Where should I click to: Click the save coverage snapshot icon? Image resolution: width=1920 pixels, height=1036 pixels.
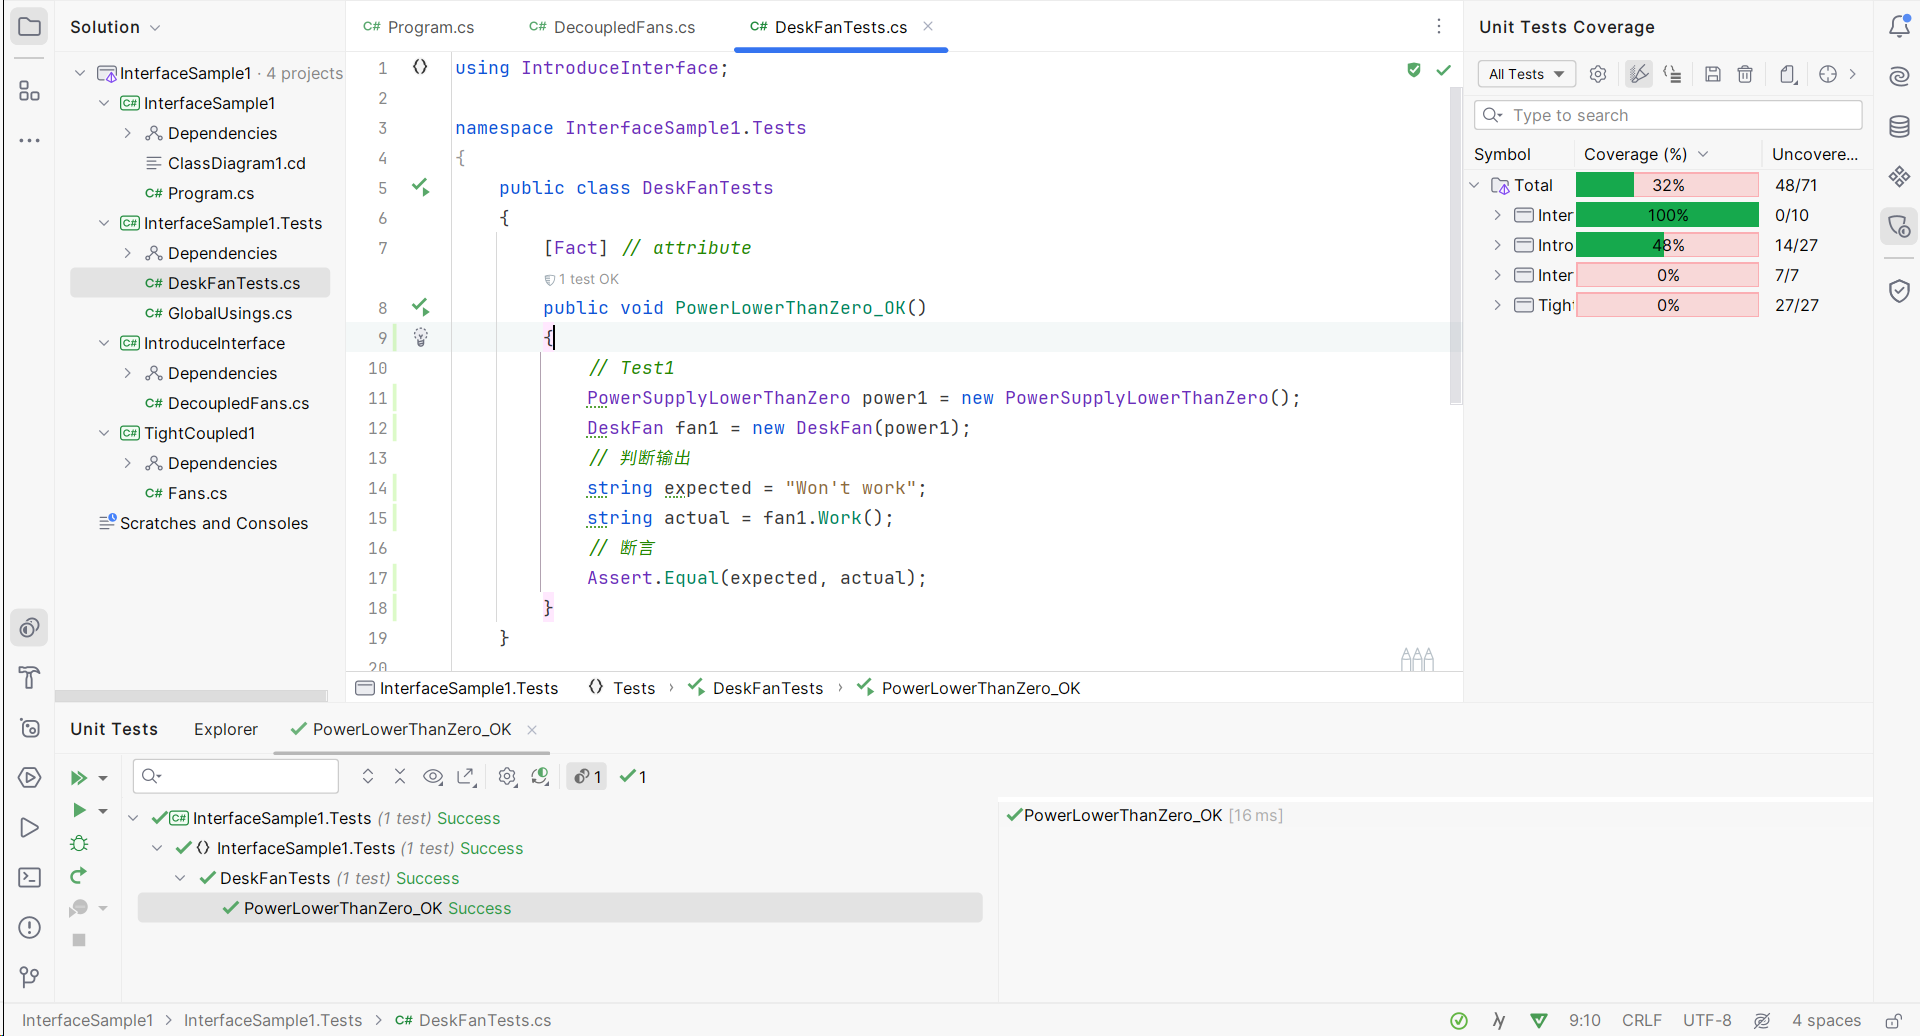click(1713, 74)
